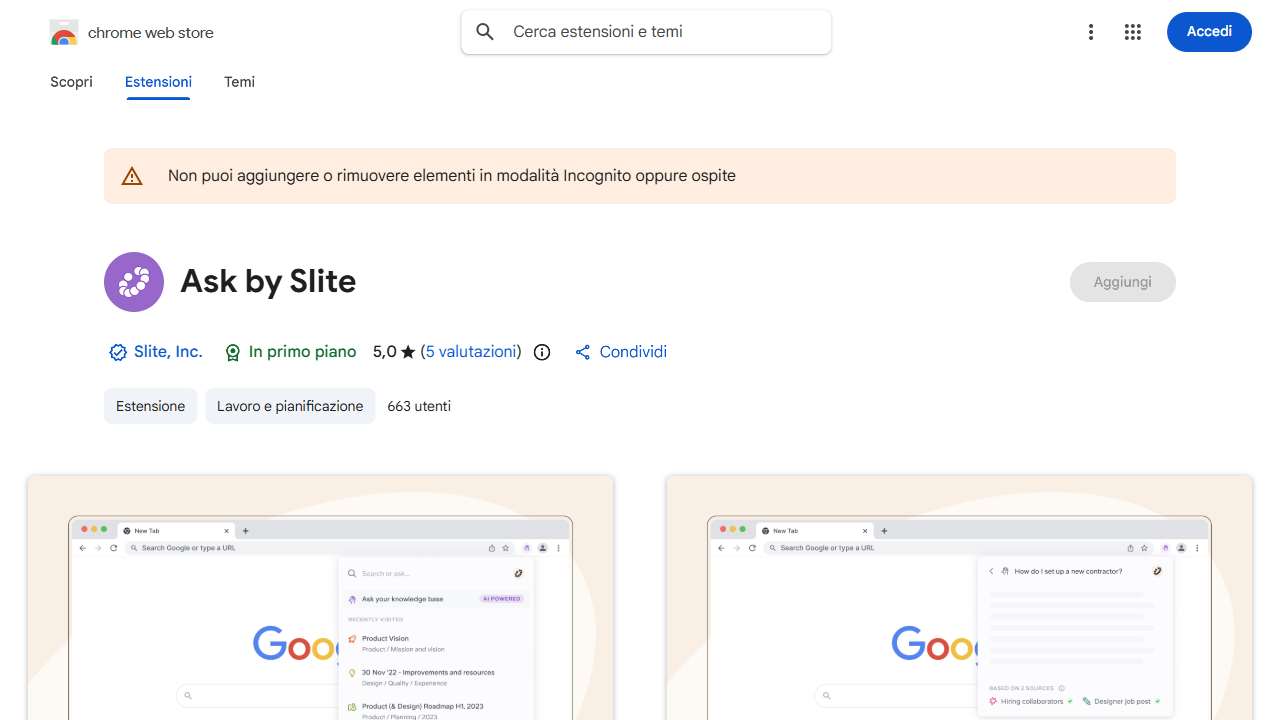Click the search magnifier icon

tap(485, 32)
